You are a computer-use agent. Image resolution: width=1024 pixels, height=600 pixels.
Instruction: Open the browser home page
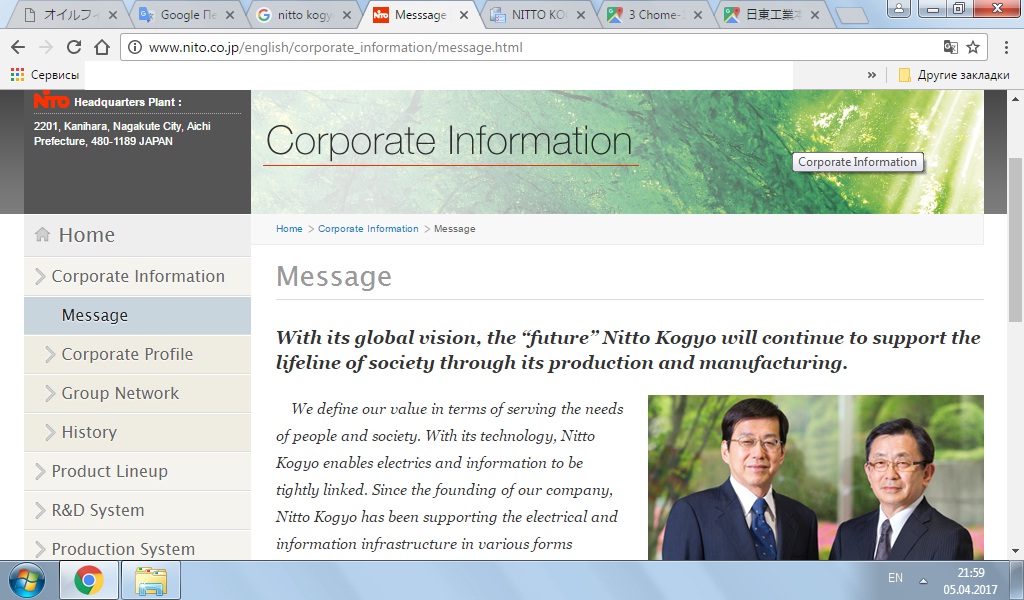point(102,47)
